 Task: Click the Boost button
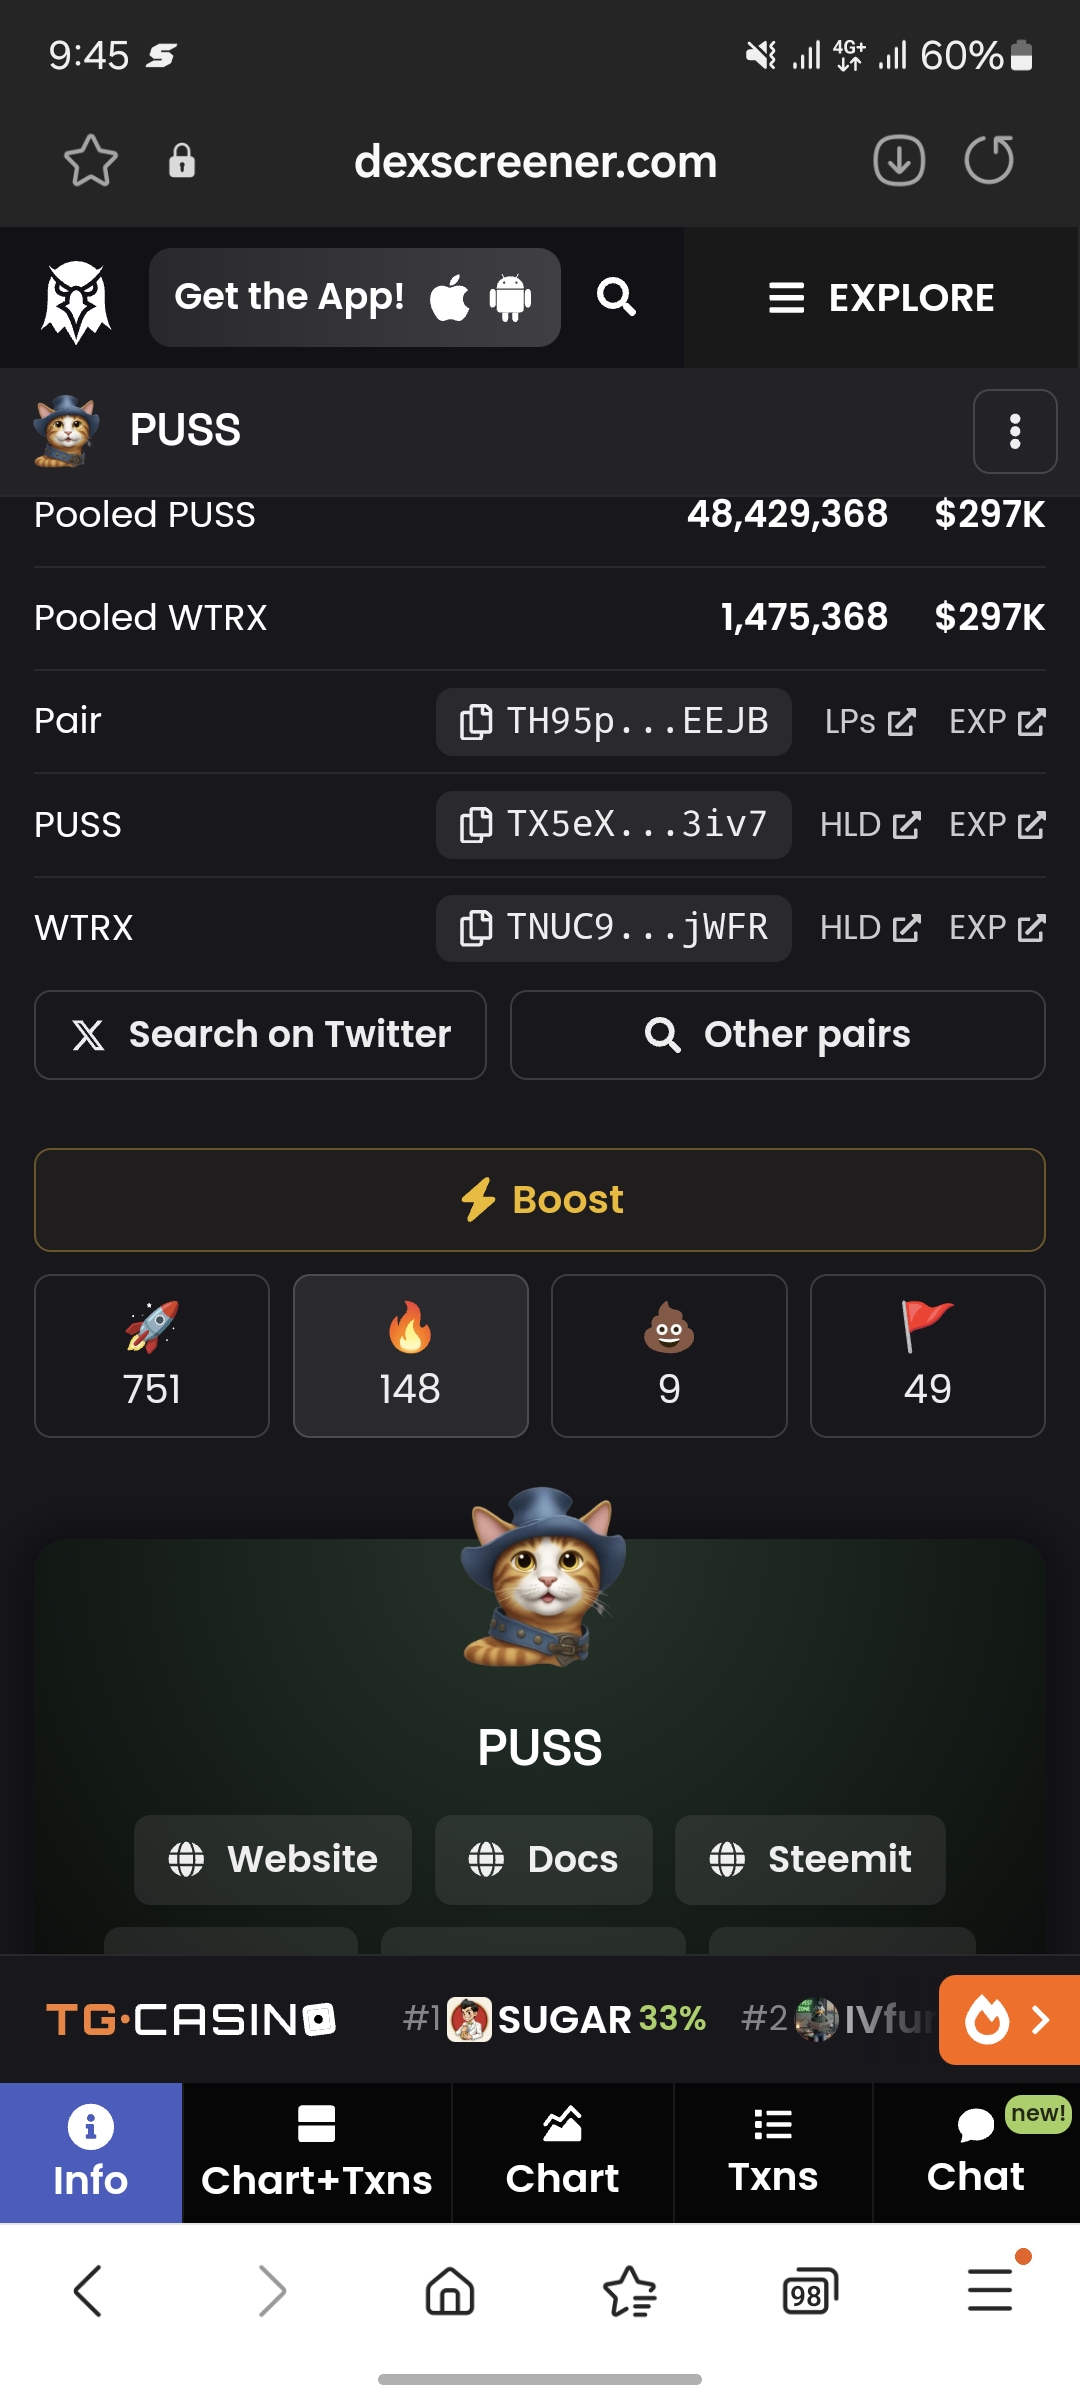pyautogui.click(x=540, y=1199)
